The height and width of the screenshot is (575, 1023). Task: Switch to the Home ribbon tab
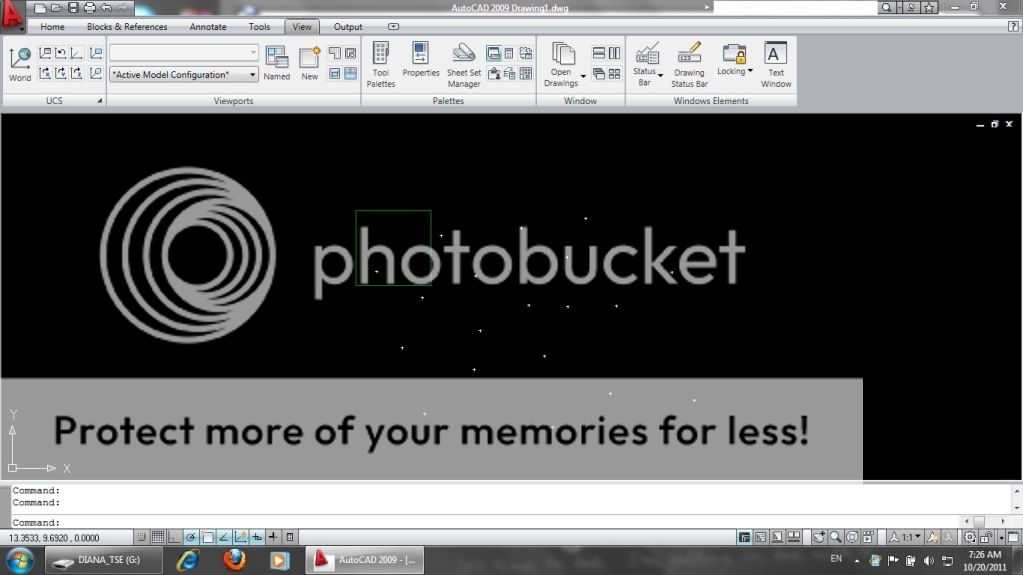coord(52,27)
